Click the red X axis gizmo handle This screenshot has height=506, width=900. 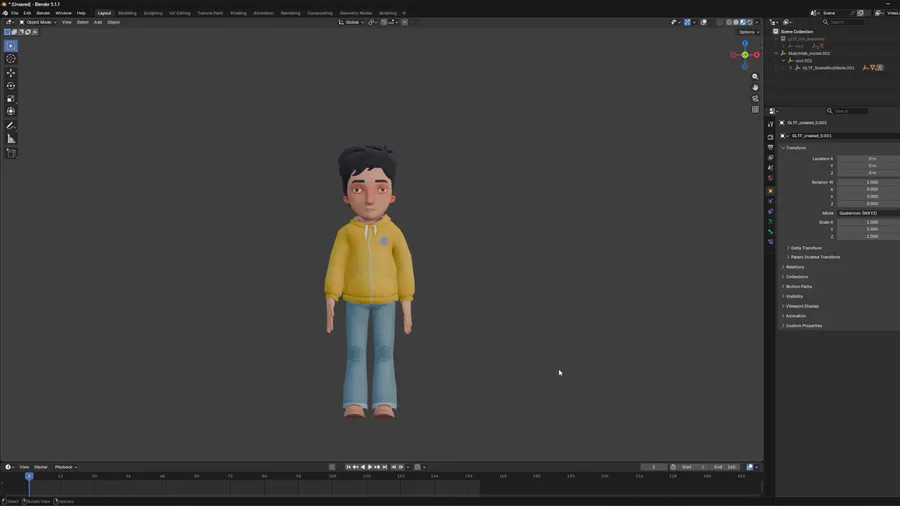pyautogui.click(x=757, y=55)
